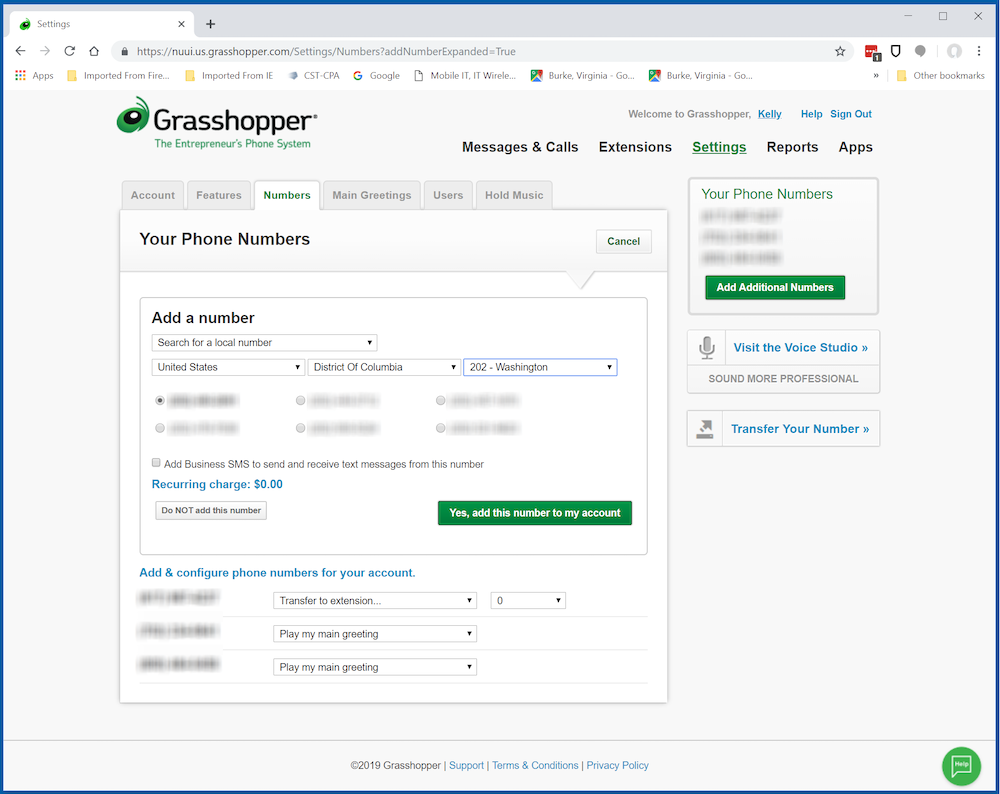The image size is (1000, 794).
Task: Select the top-row right phone number radio
Action: (441, 401)
